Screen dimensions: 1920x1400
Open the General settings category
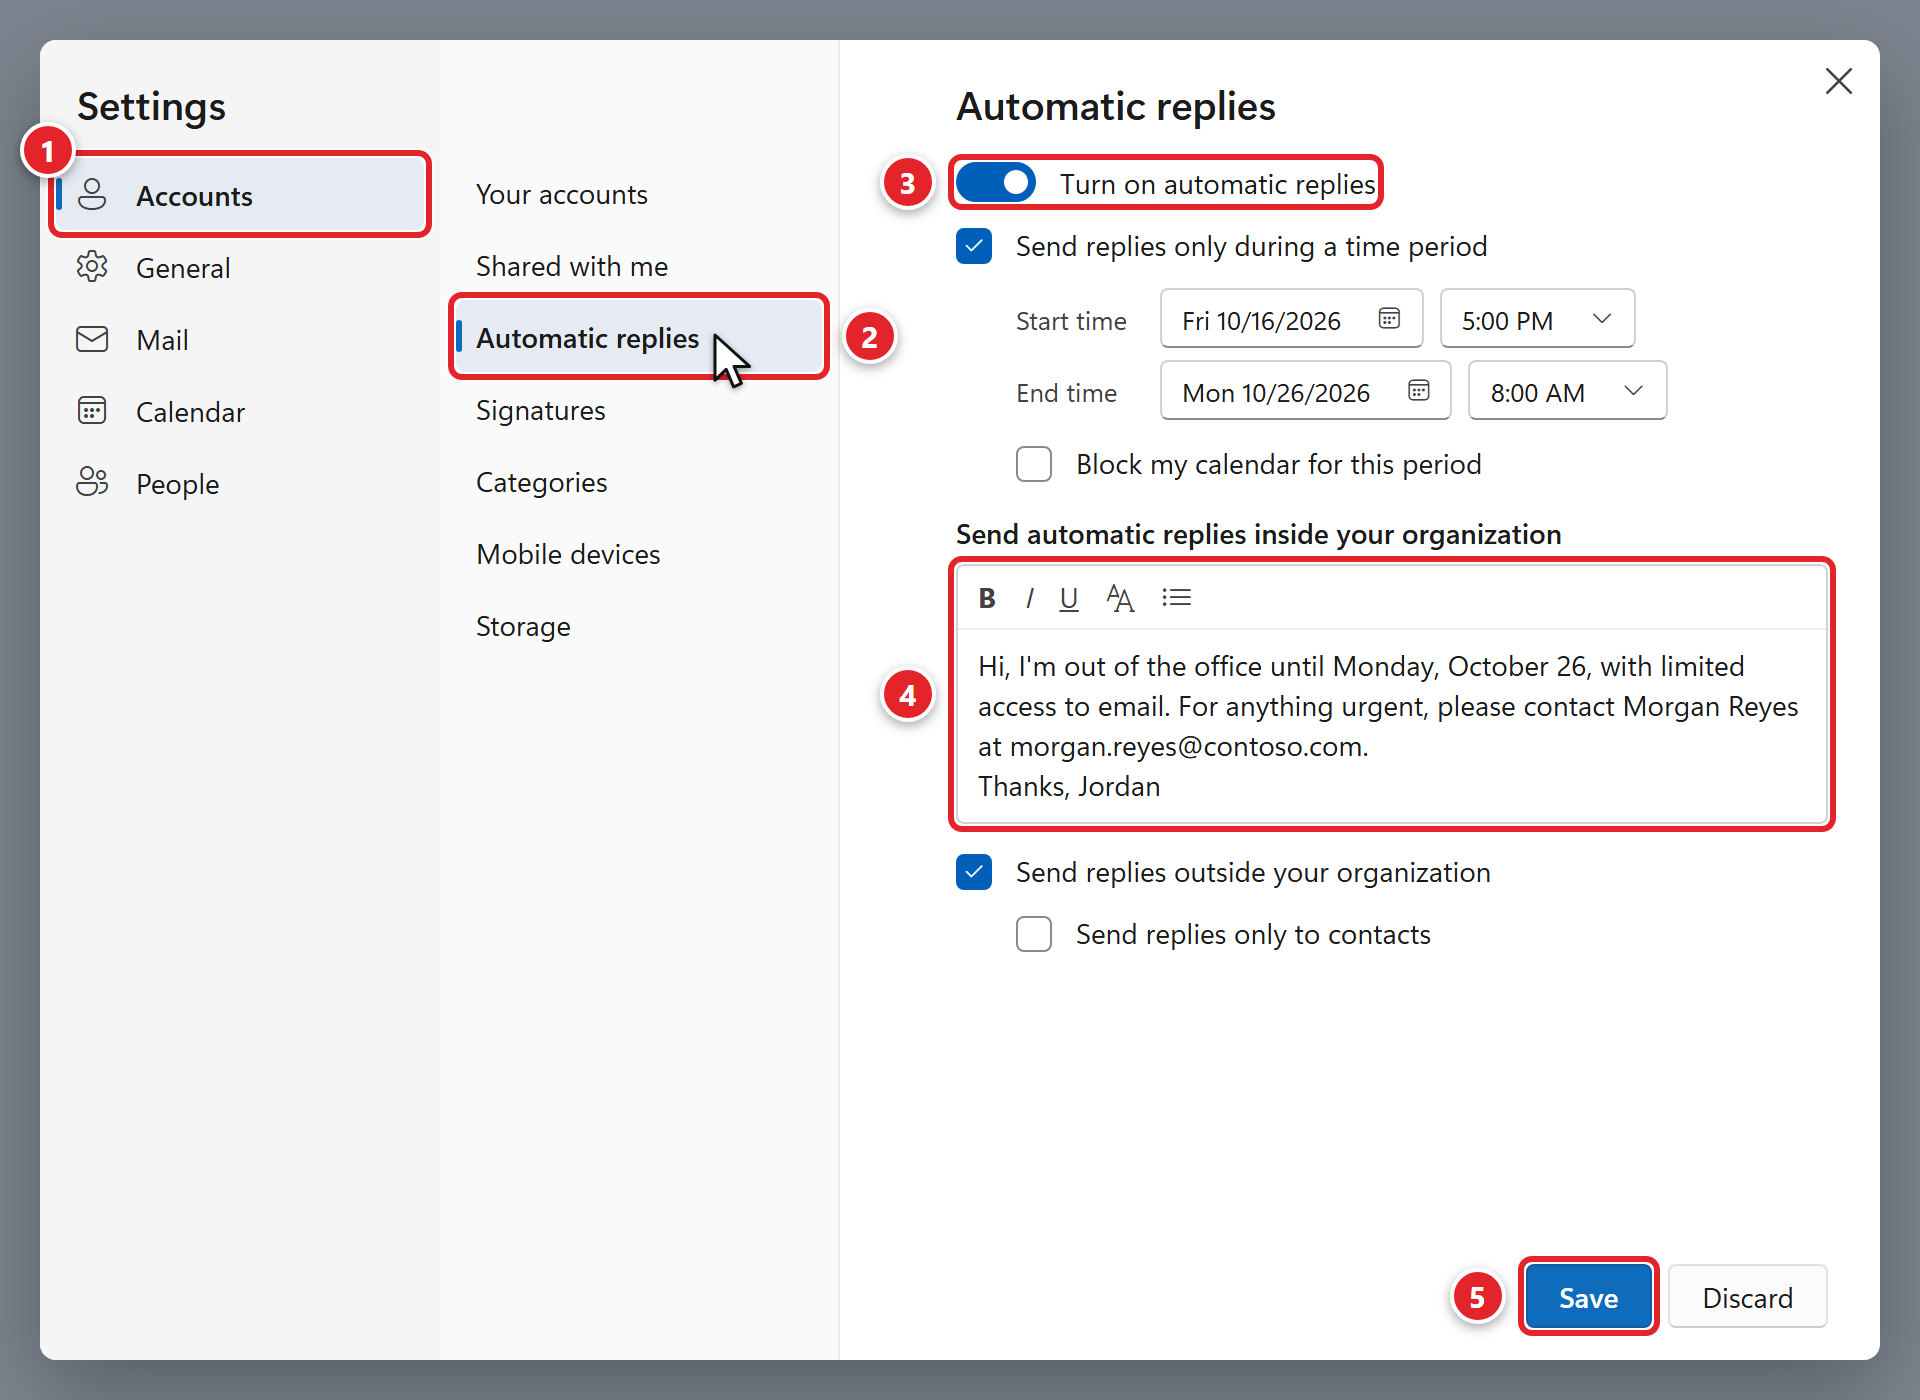point(240,268)
